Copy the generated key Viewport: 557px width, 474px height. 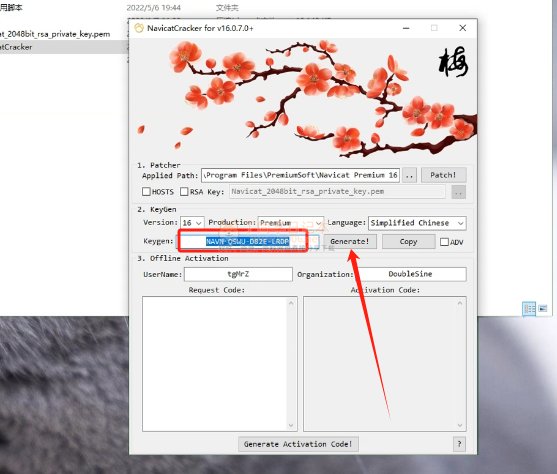click(409, 242)
